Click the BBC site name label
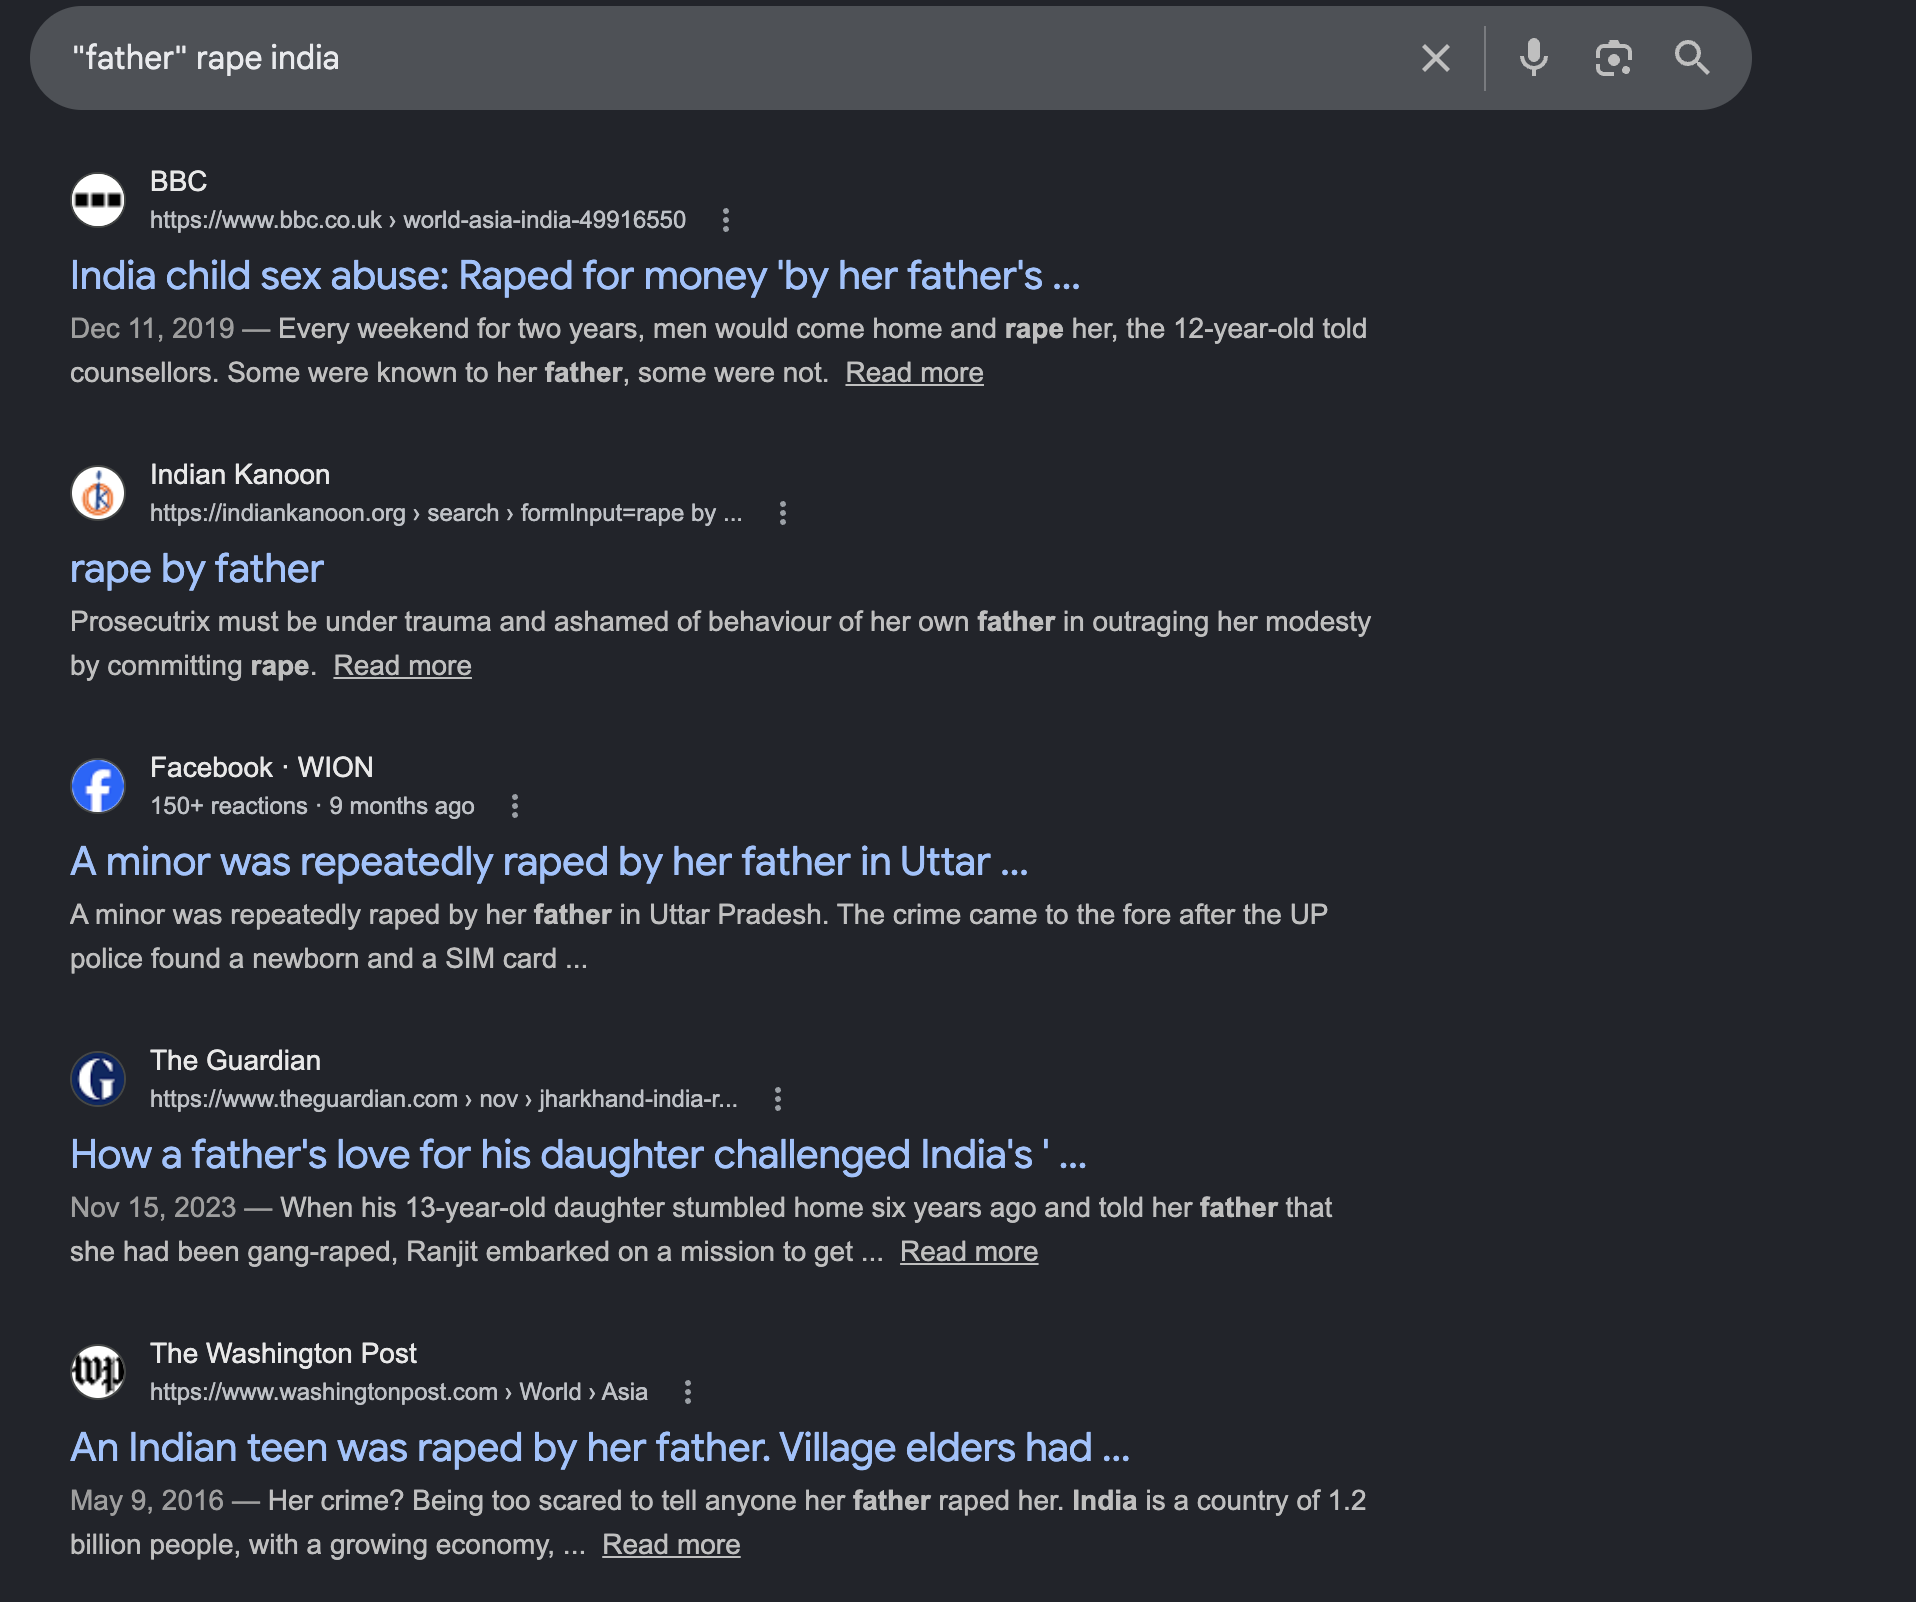This screenshot has width=1916, height=1602. [178, 181]
